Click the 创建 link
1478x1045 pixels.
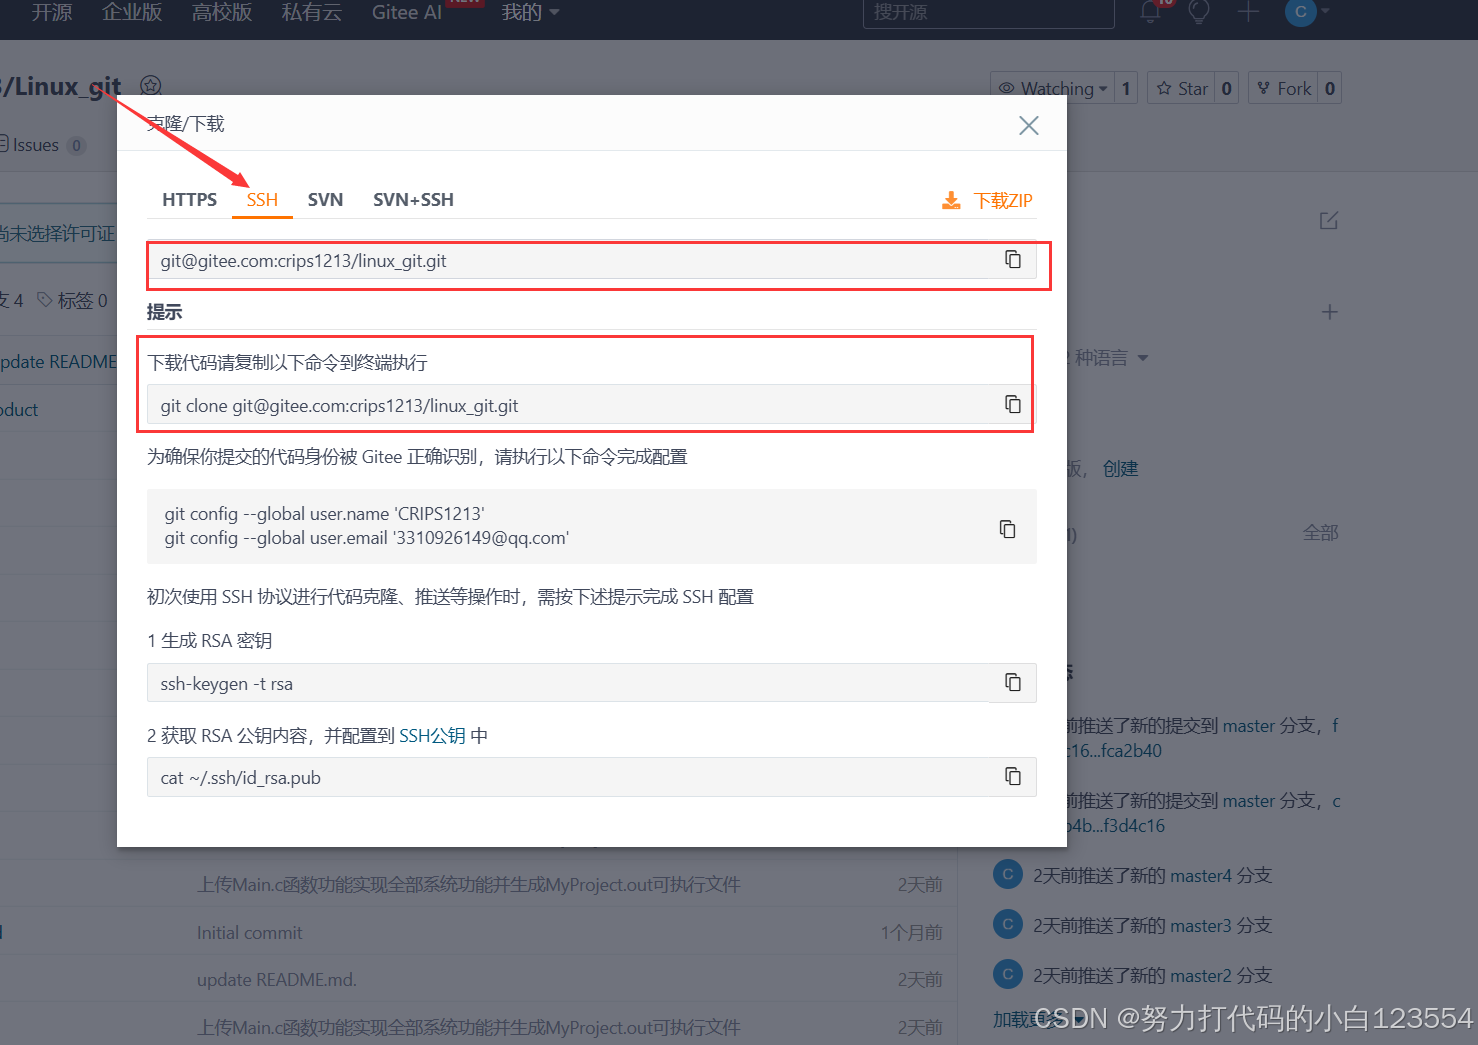coord(1121,469)
